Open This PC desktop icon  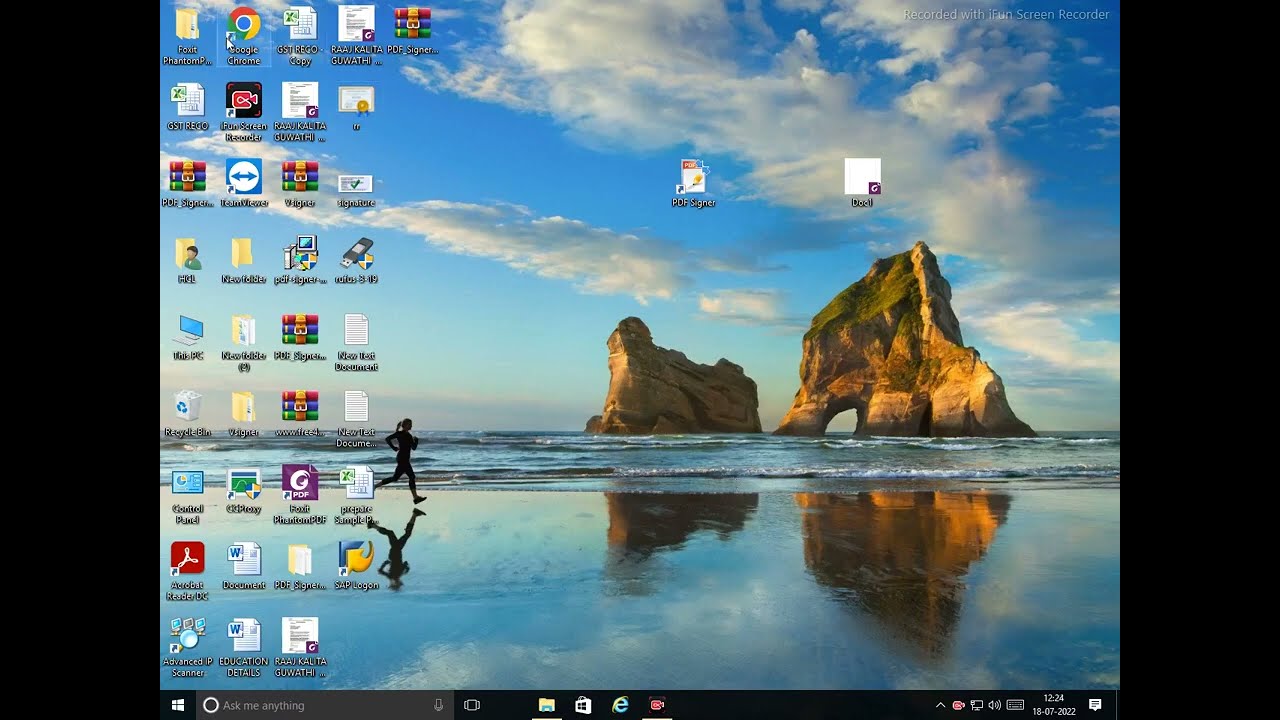coord(187,337)
